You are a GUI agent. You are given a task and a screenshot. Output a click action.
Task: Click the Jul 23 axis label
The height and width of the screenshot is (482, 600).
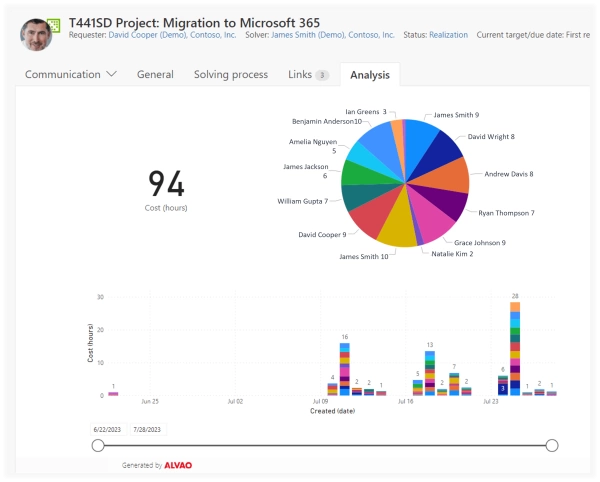click(491, 401)
